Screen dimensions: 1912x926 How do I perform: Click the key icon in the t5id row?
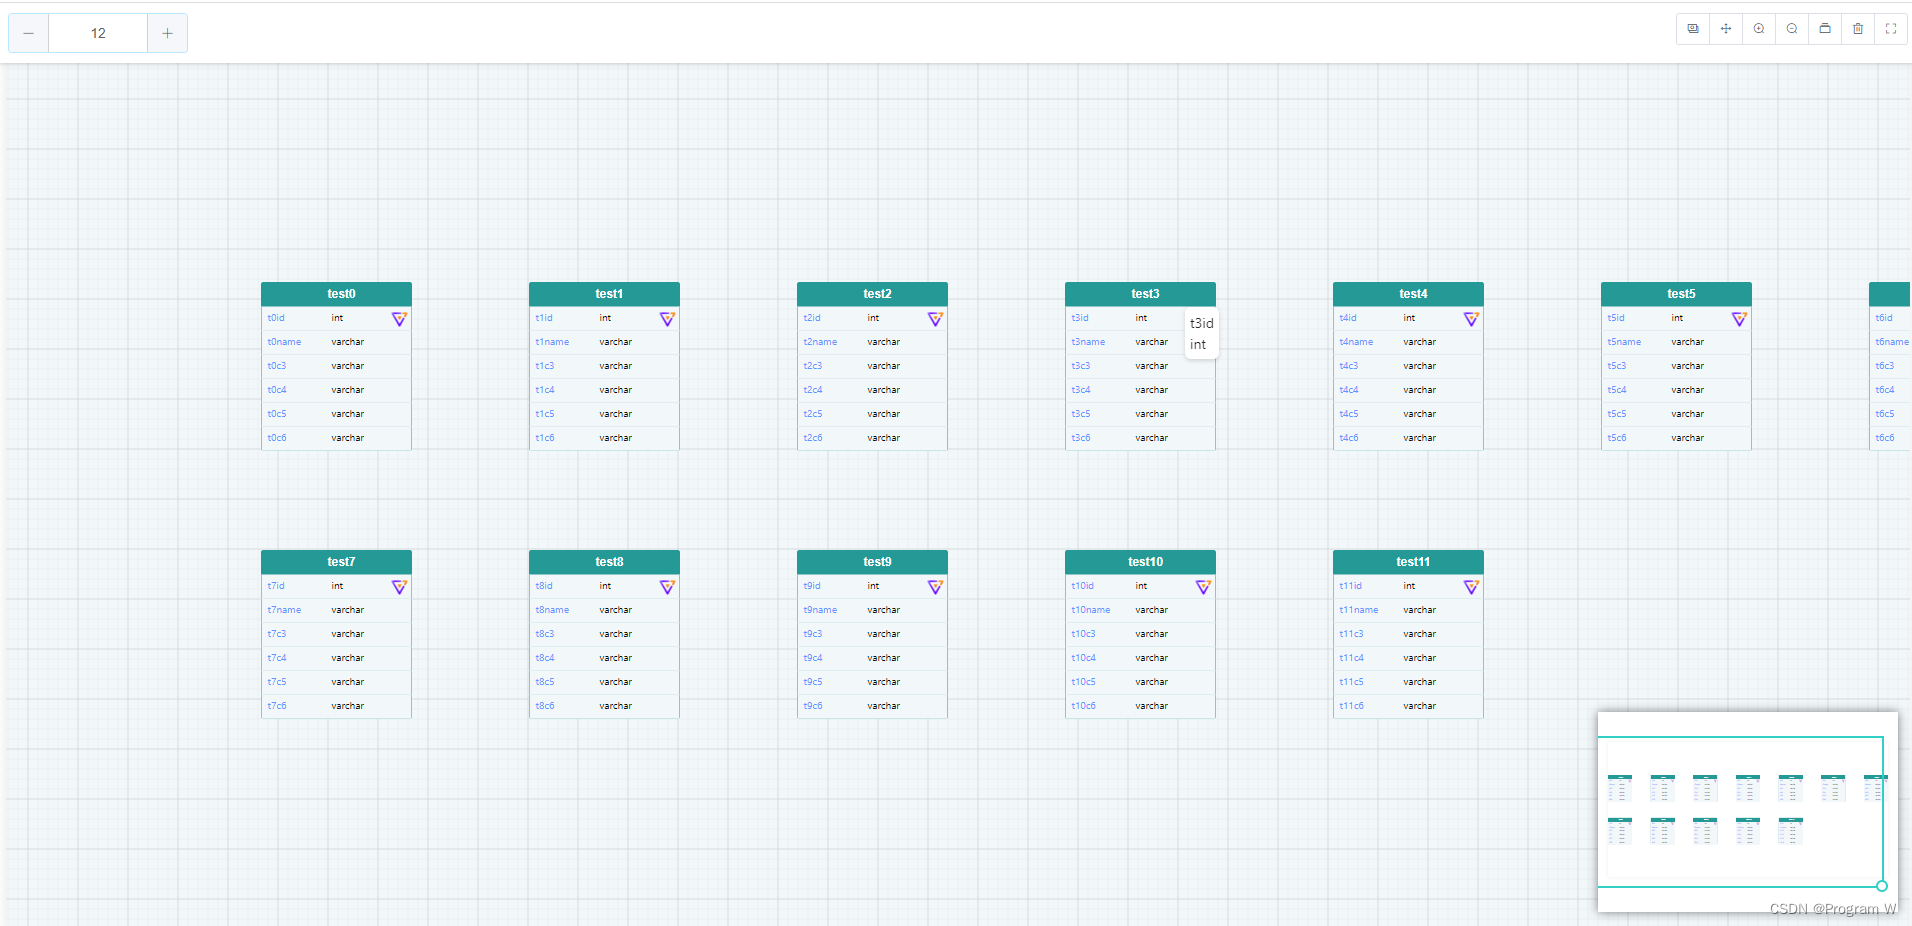click(1739, 319)
